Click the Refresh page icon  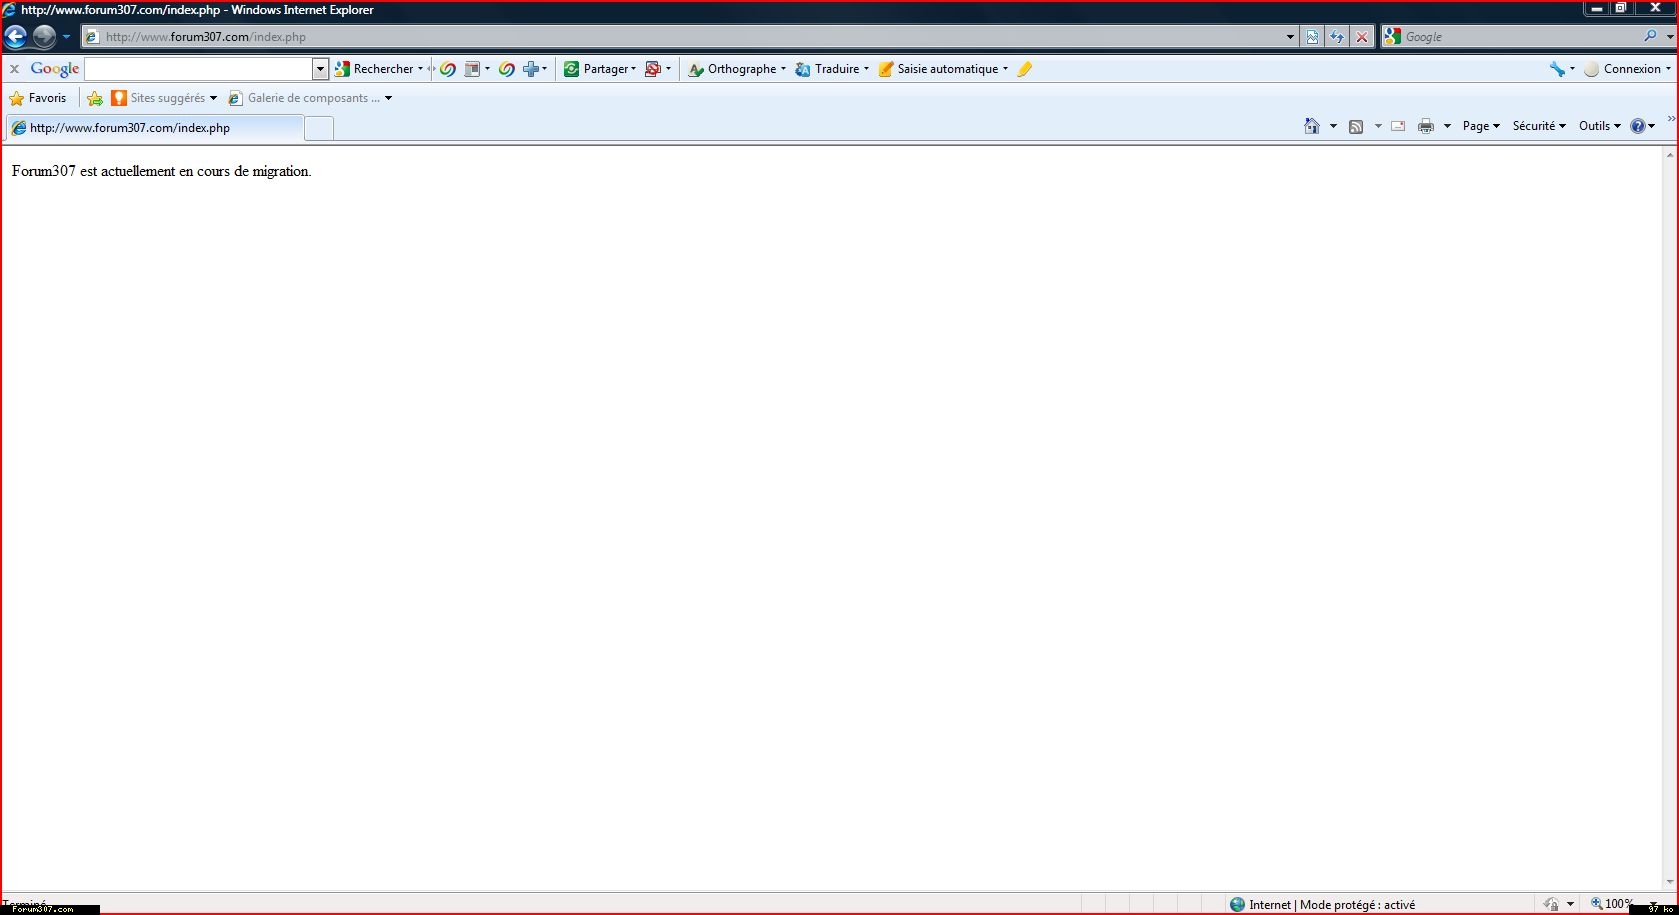click(1337, 37)
